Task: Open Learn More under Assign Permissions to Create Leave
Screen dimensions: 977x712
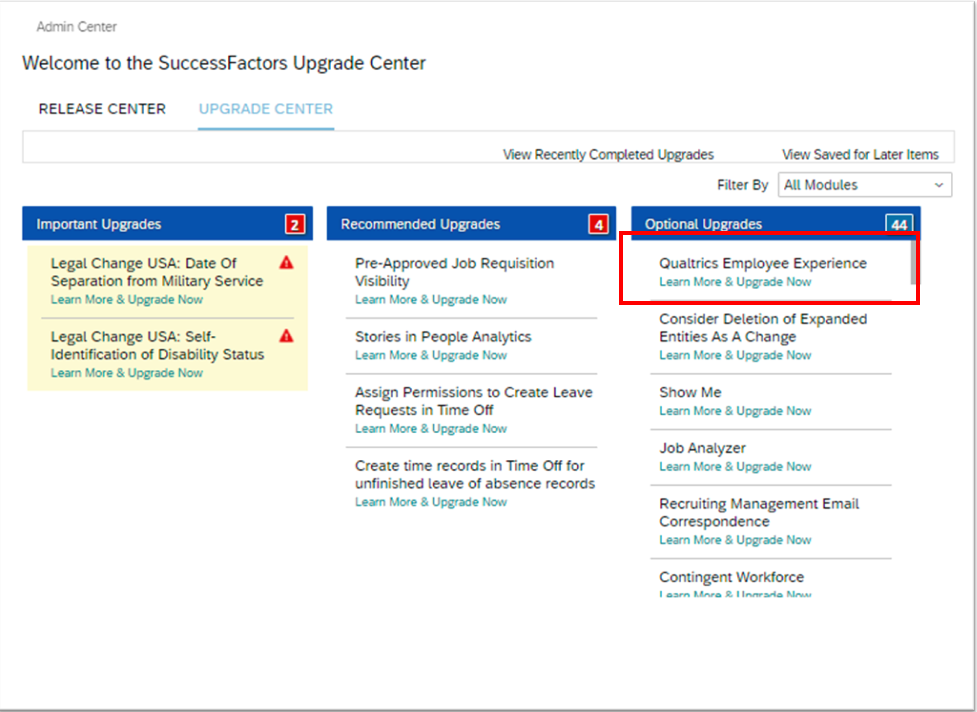Action: click(x=431, y=429)
